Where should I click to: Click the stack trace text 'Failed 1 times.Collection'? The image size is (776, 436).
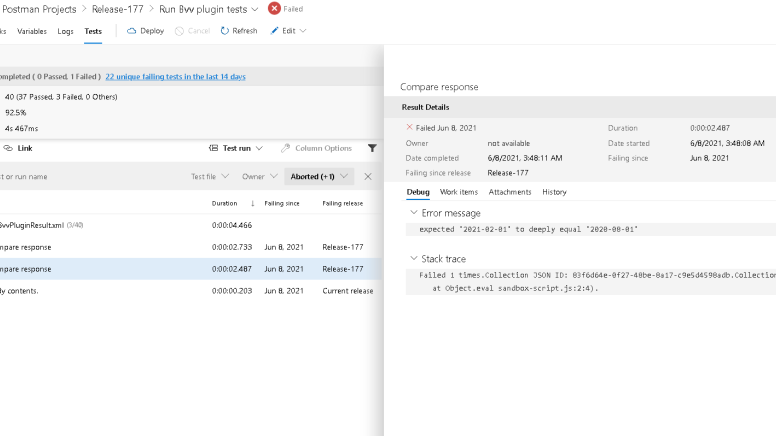pos(597,275)
